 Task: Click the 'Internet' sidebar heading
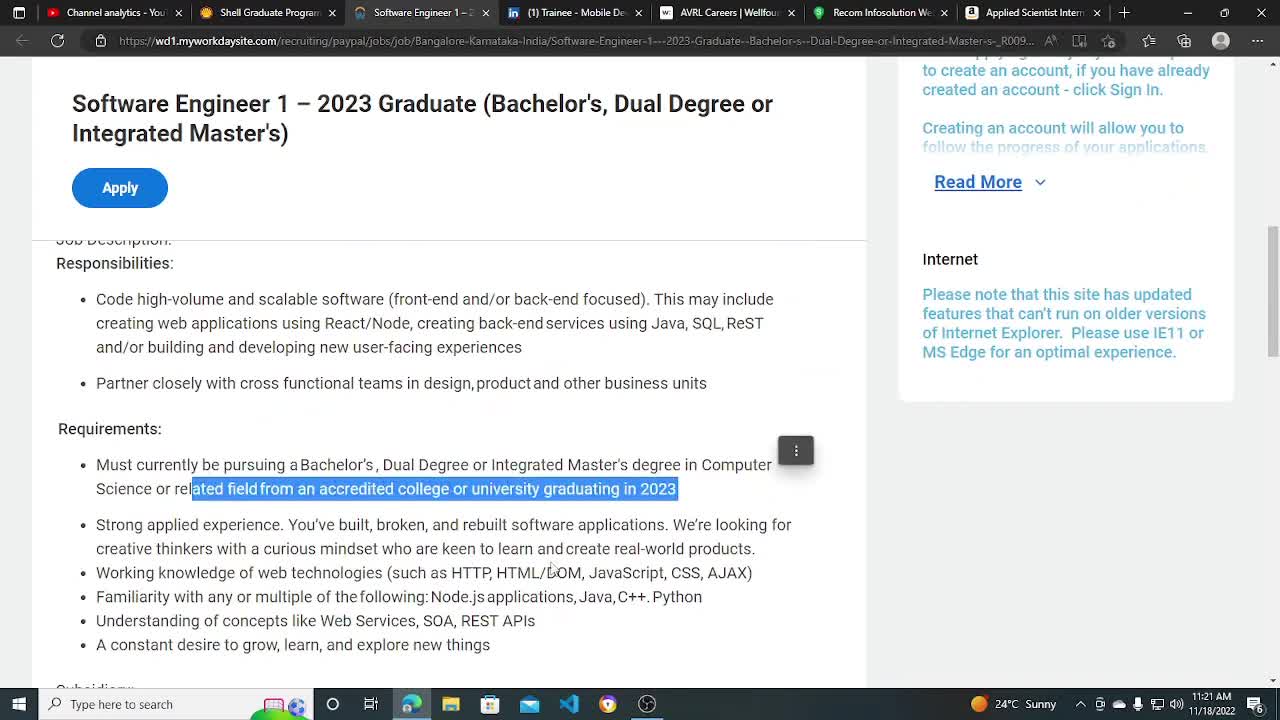tap(950, 259)
